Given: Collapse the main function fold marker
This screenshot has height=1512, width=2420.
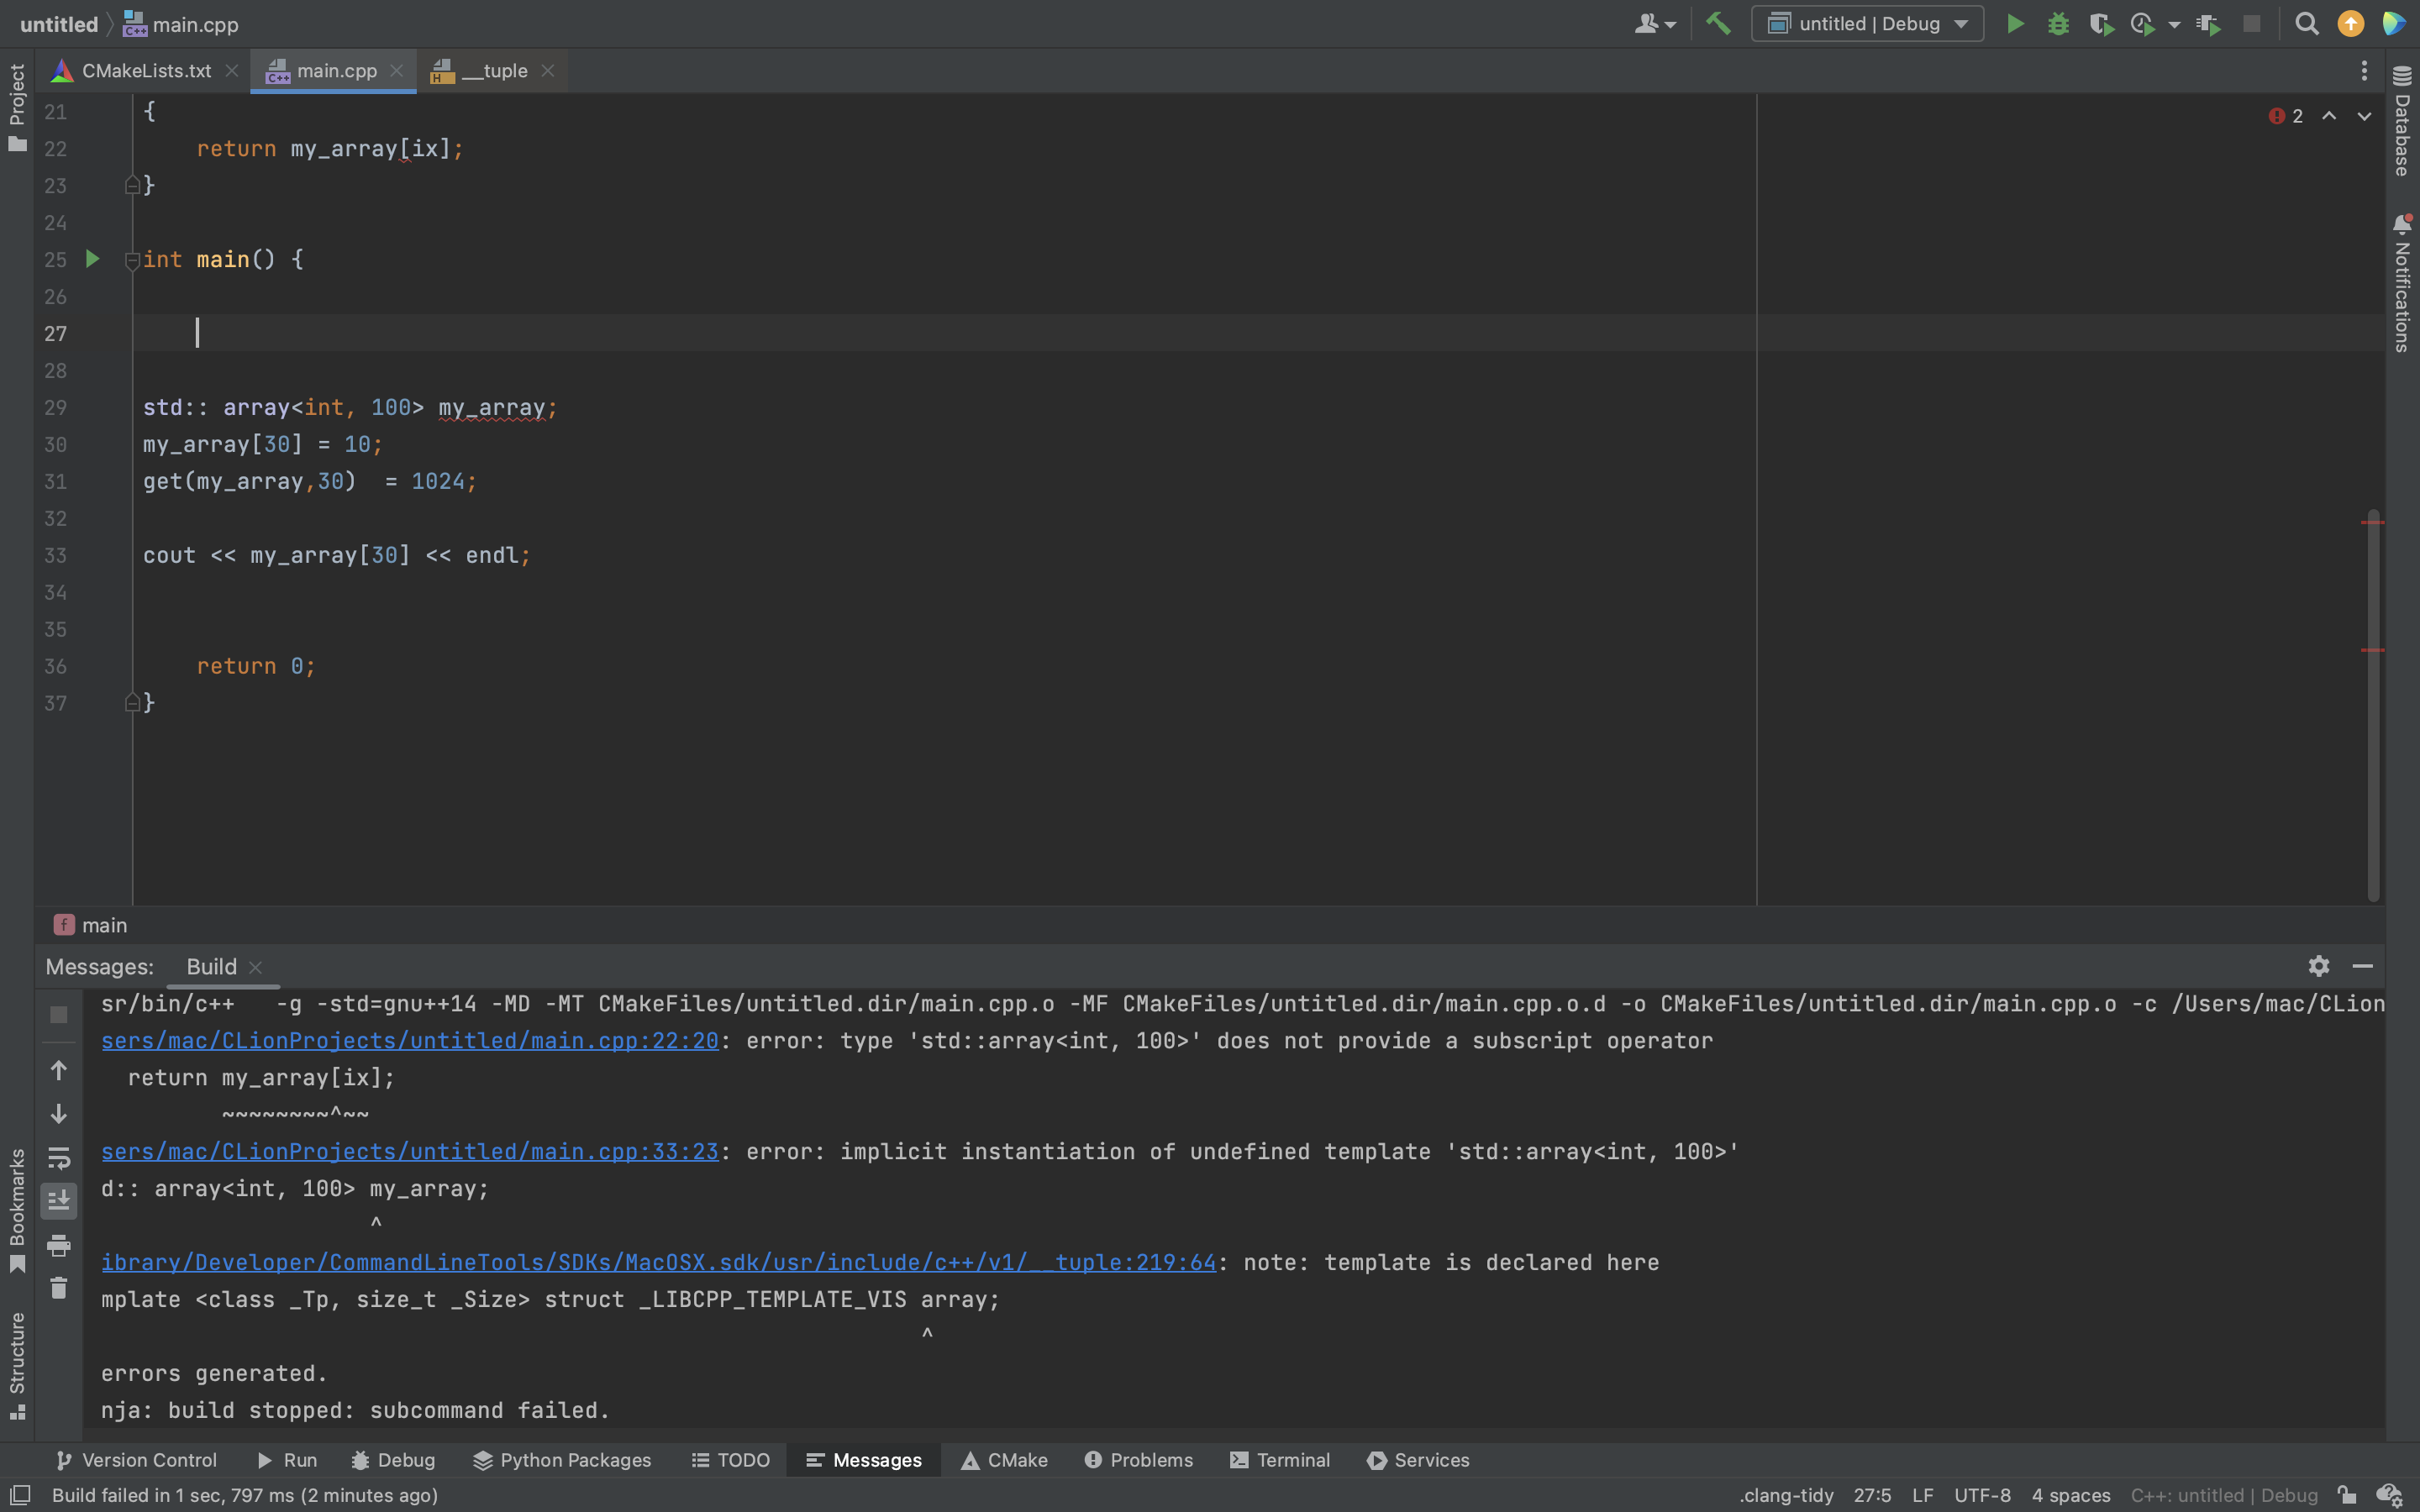Looking at the screenshot, I should click(x=132, y=260).
